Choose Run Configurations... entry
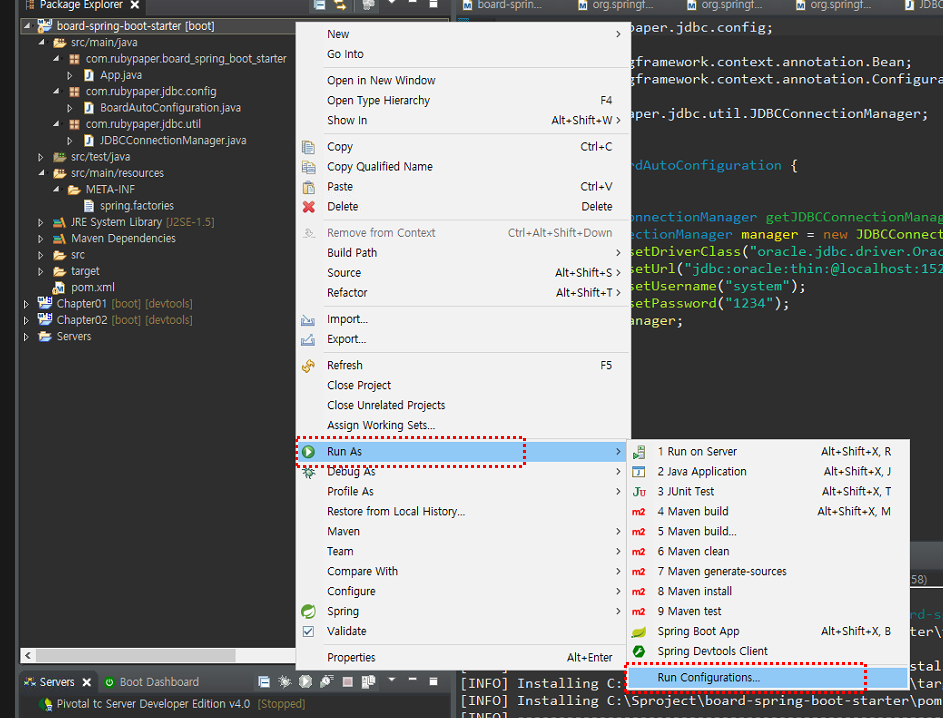 tap(767, 678)
